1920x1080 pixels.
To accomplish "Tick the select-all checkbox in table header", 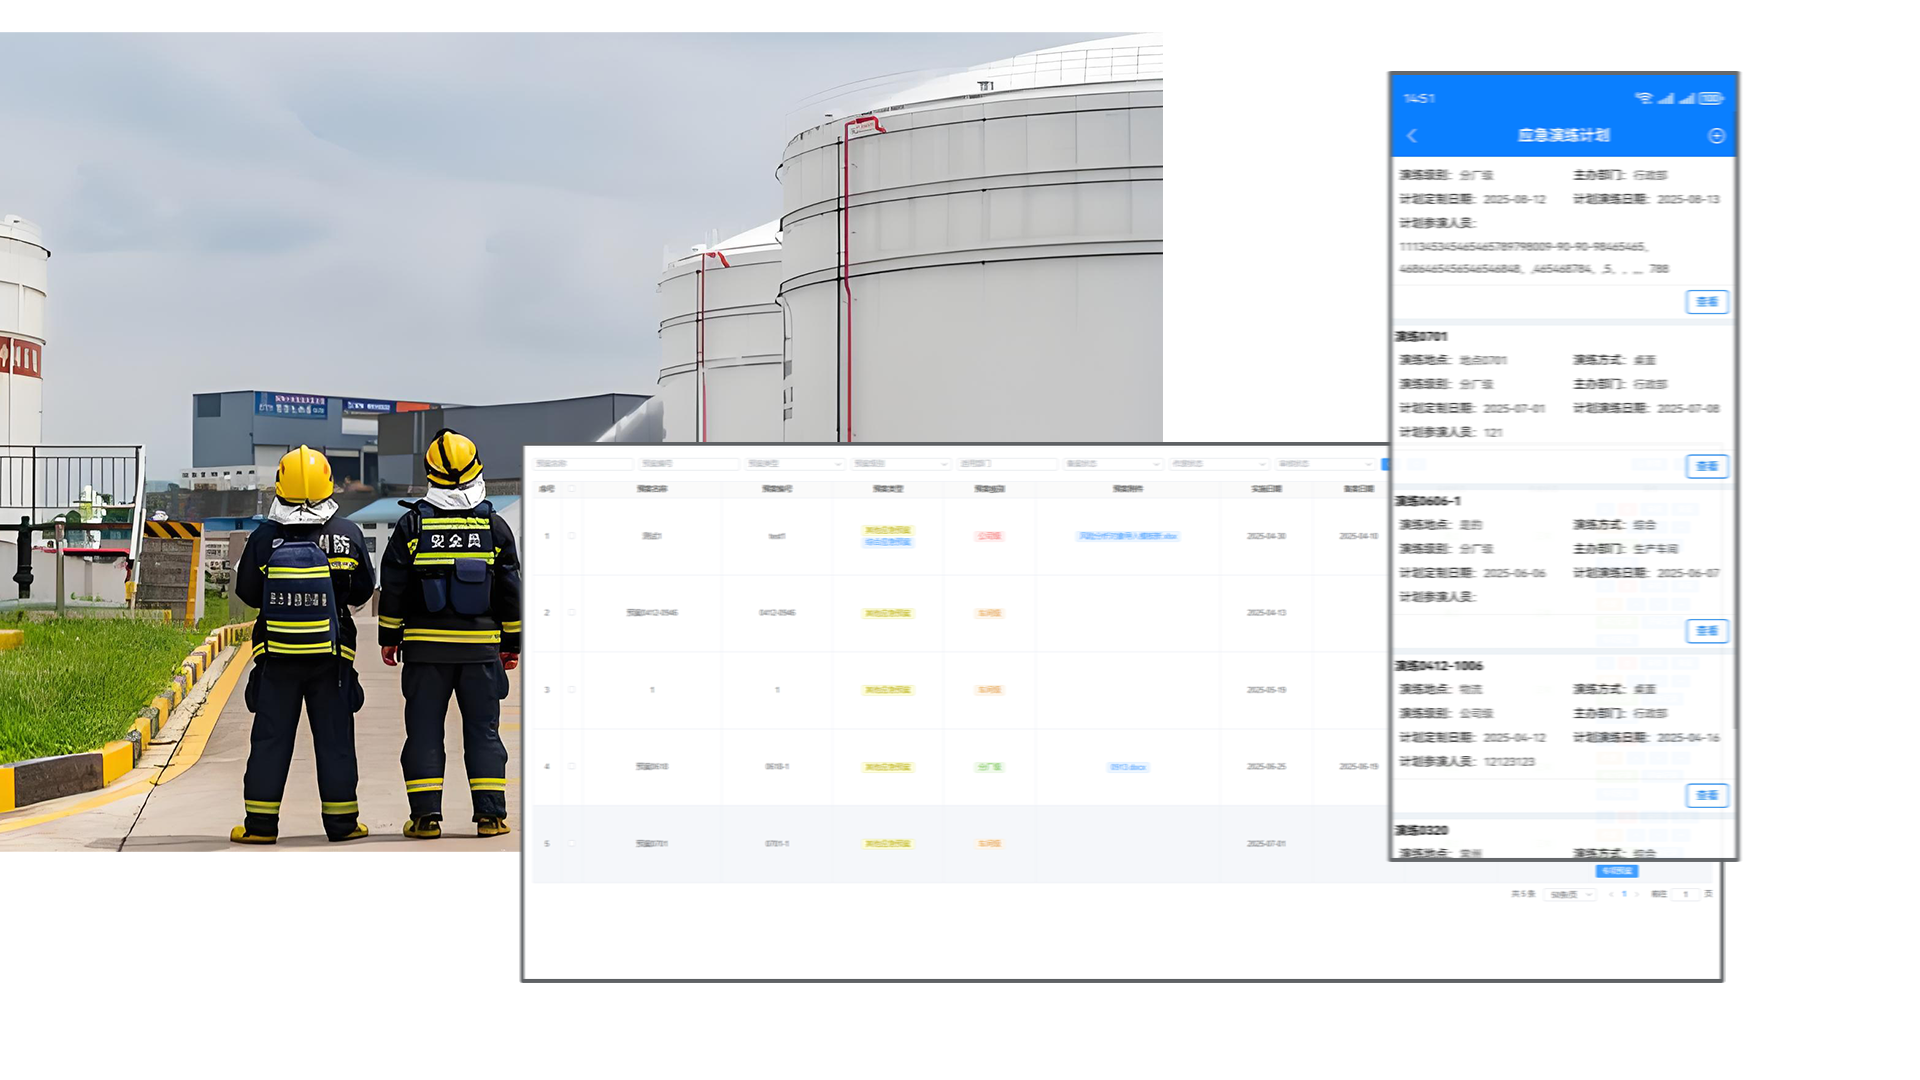I will click(x=572, y=489).
